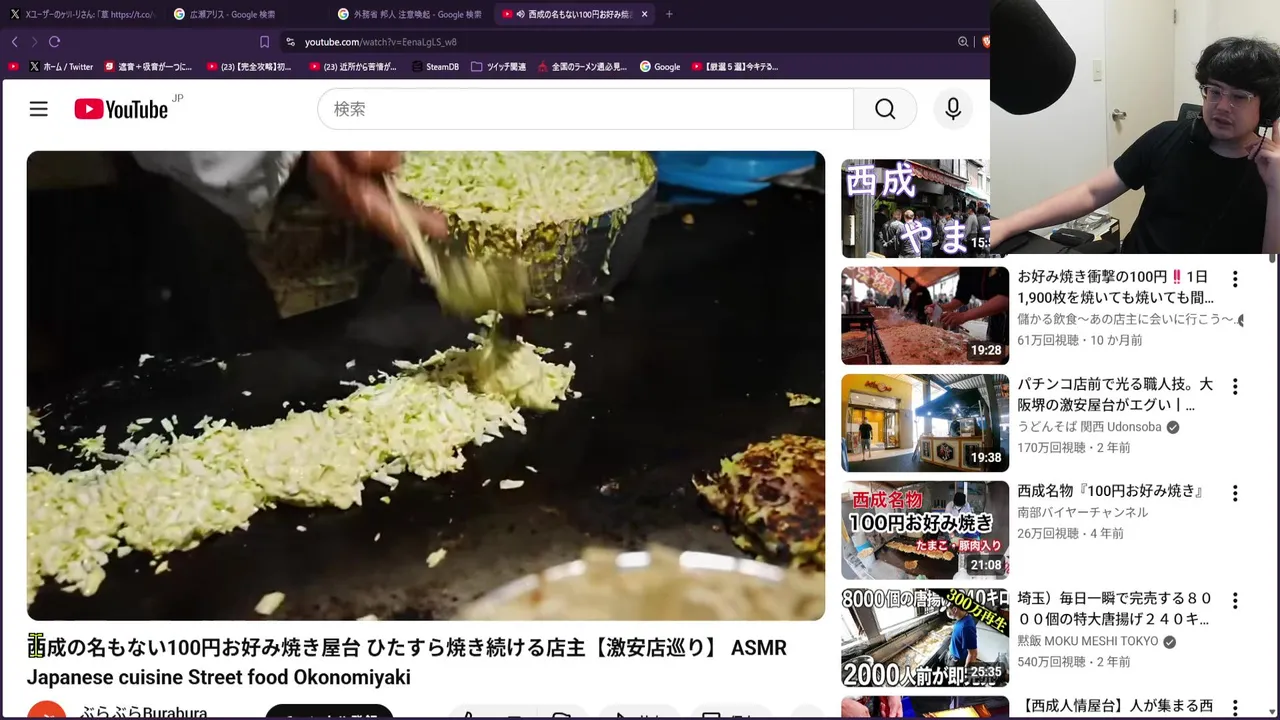Switch to the Xユーザー browser tab

[x=82, y=14]
